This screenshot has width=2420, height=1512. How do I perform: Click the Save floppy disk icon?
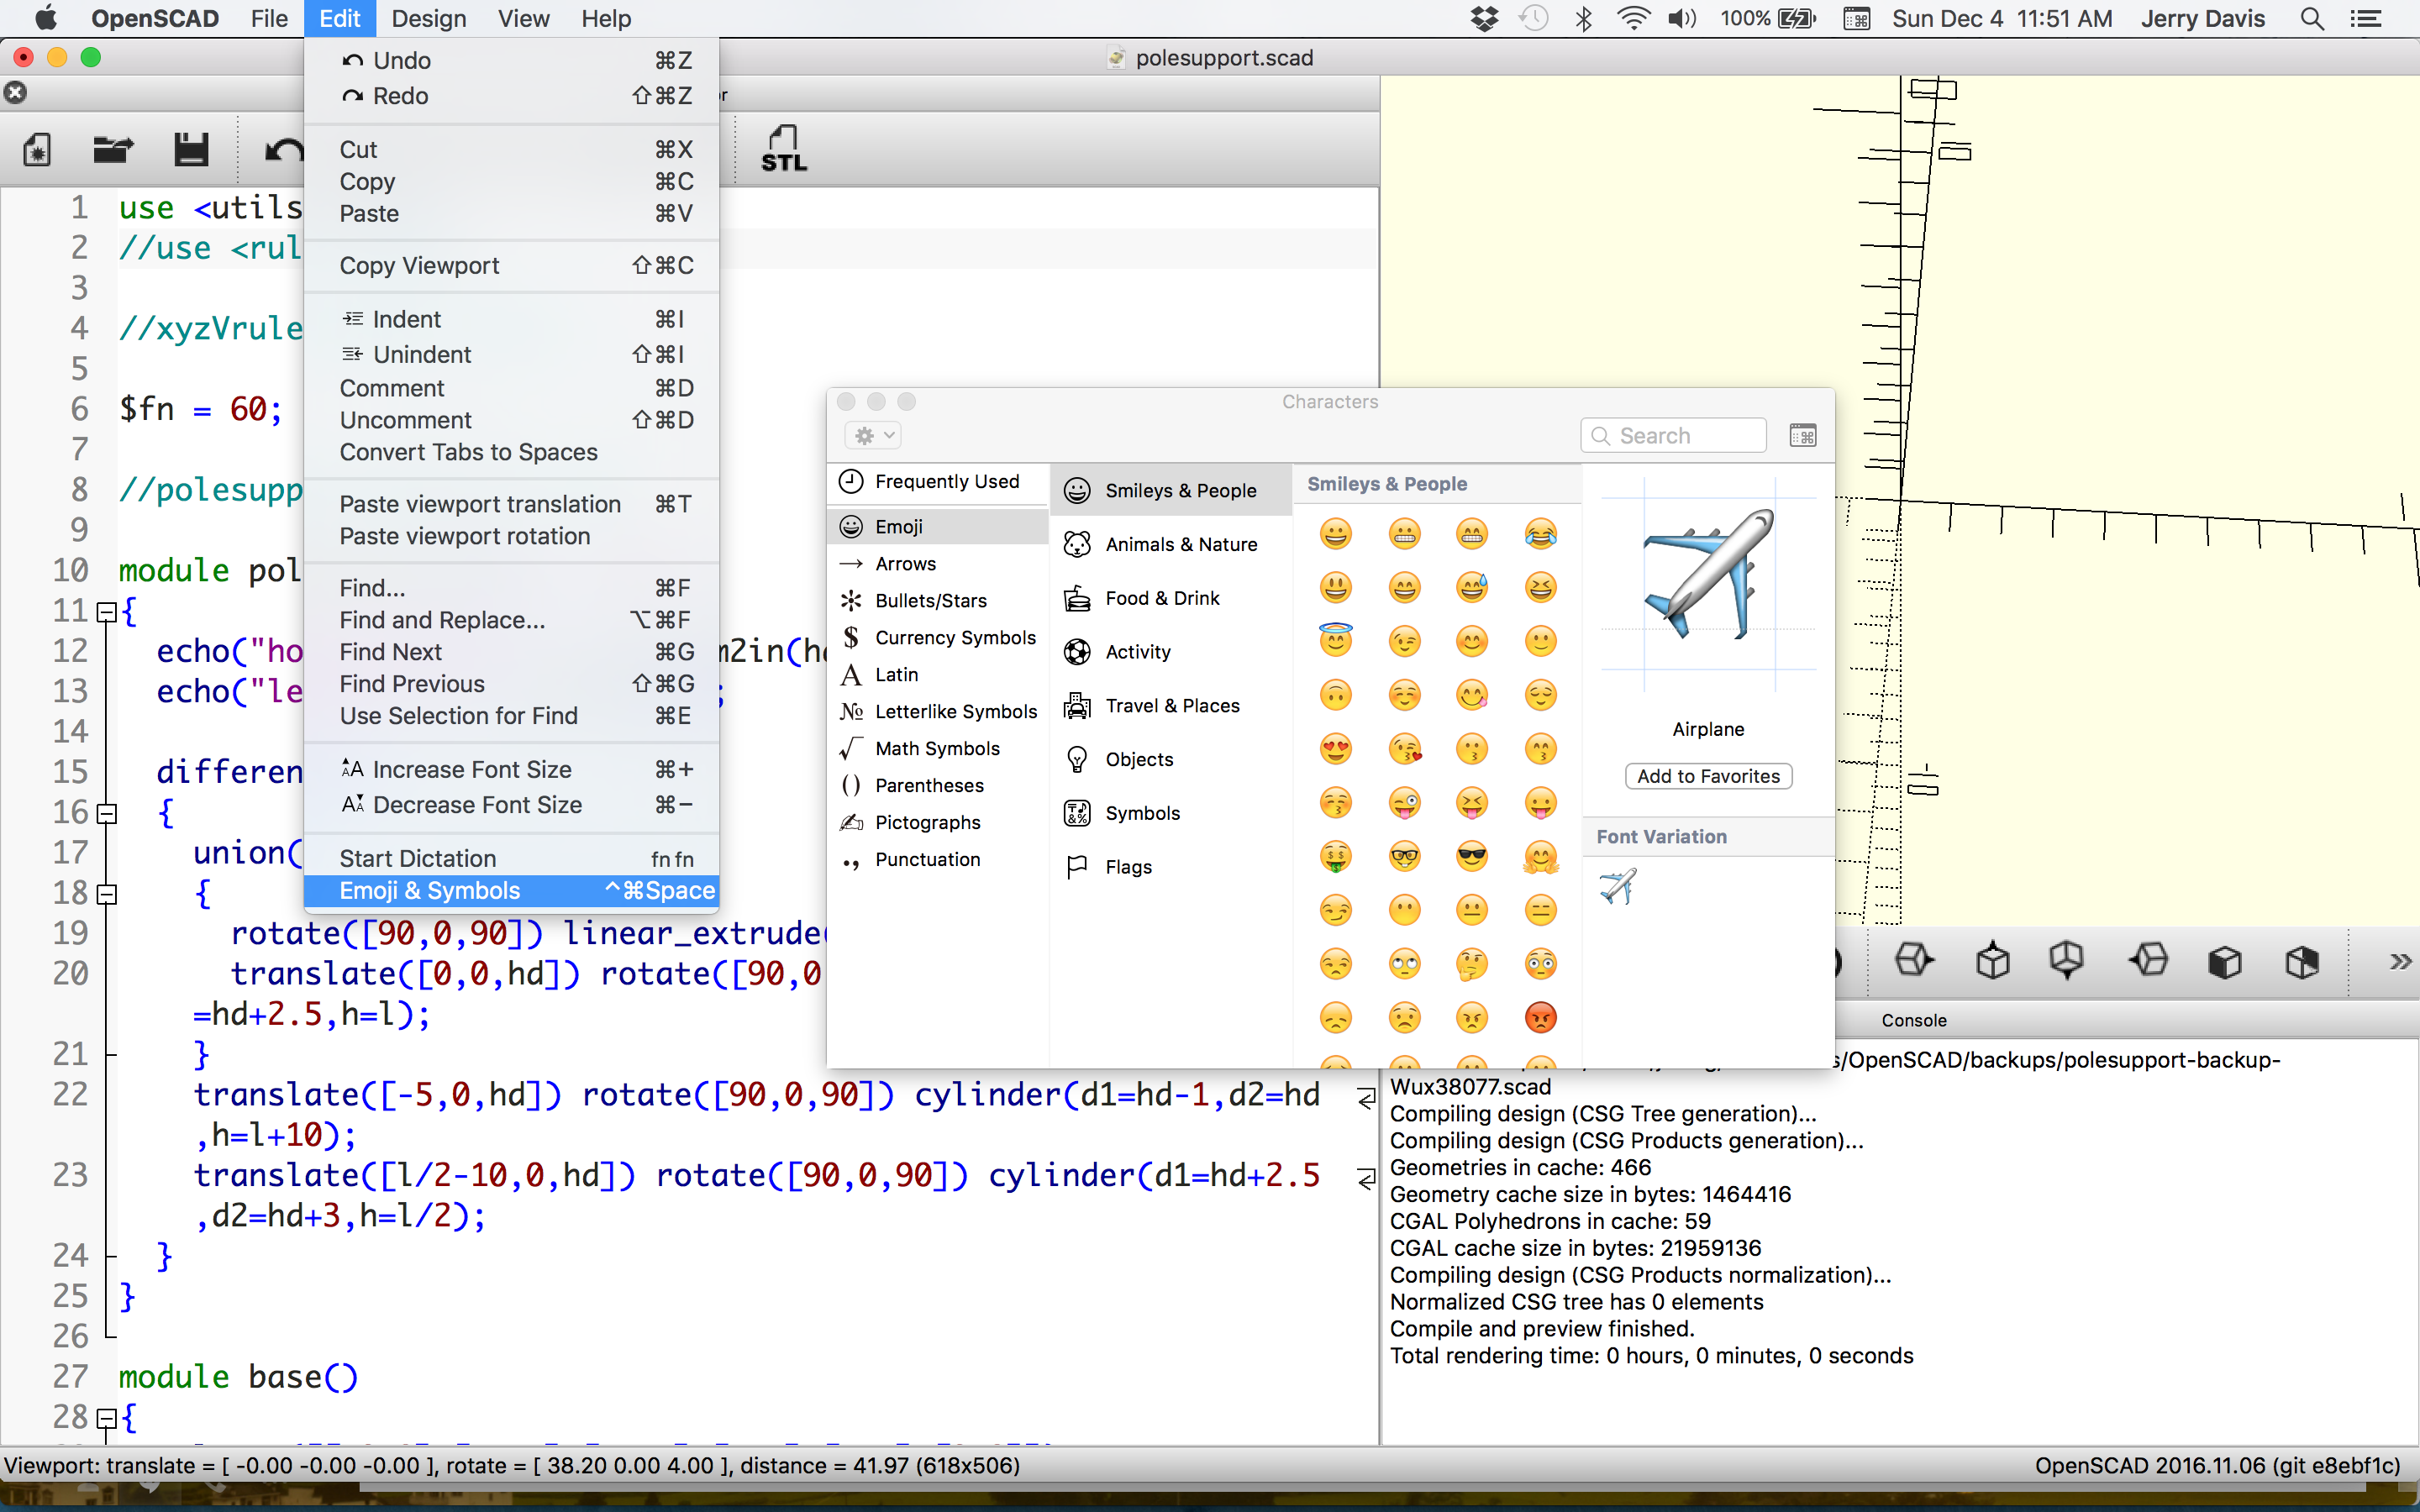tap(190, 150)
